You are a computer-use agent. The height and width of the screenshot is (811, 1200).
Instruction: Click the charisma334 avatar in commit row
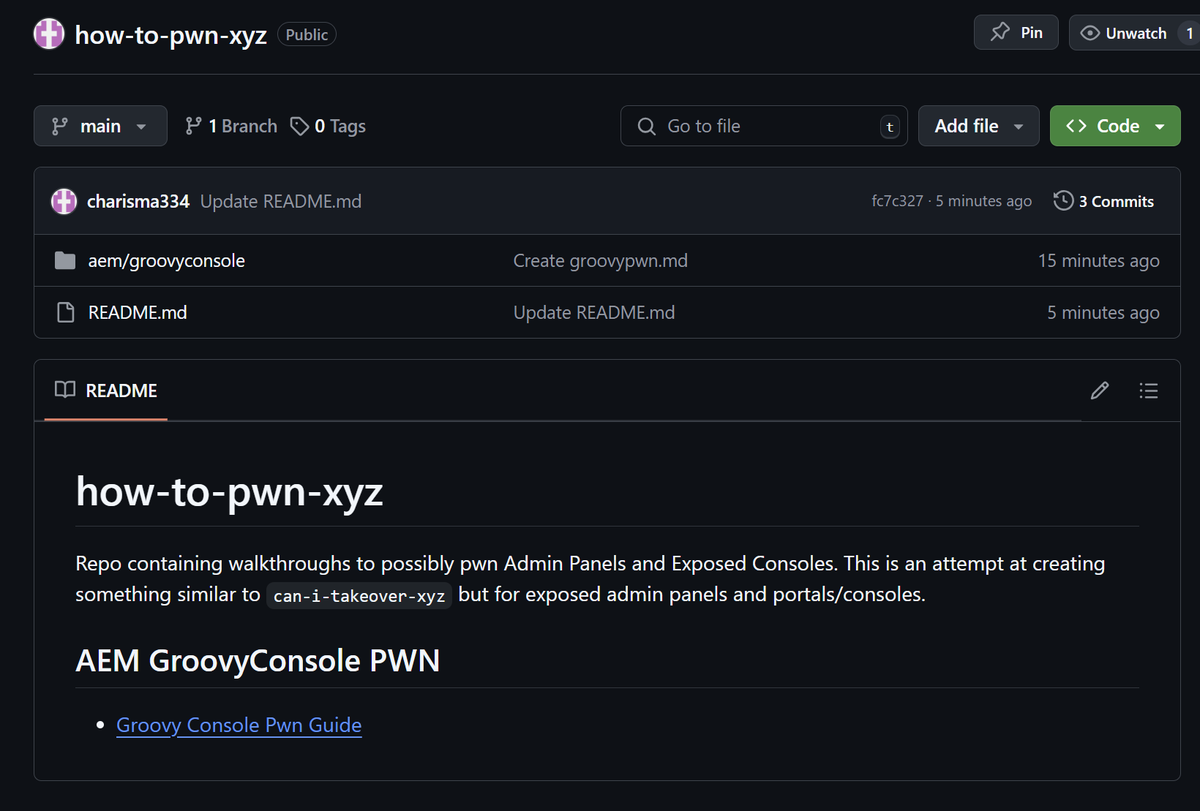(64, 201)
